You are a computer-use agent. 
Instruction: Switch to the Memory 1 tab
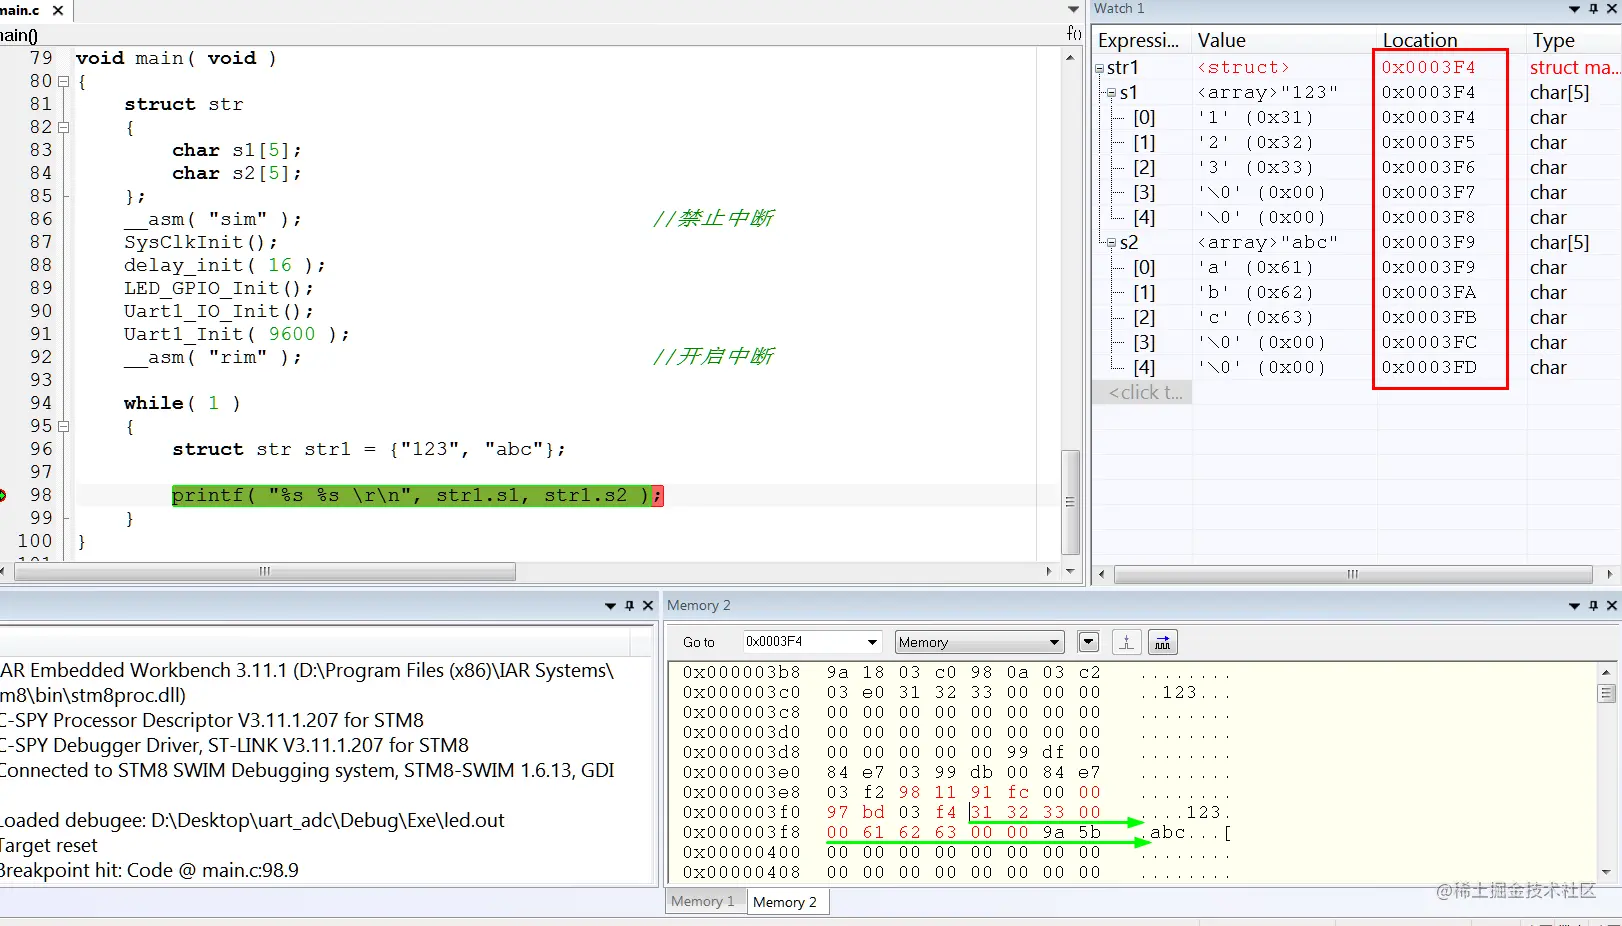[702, 901]
